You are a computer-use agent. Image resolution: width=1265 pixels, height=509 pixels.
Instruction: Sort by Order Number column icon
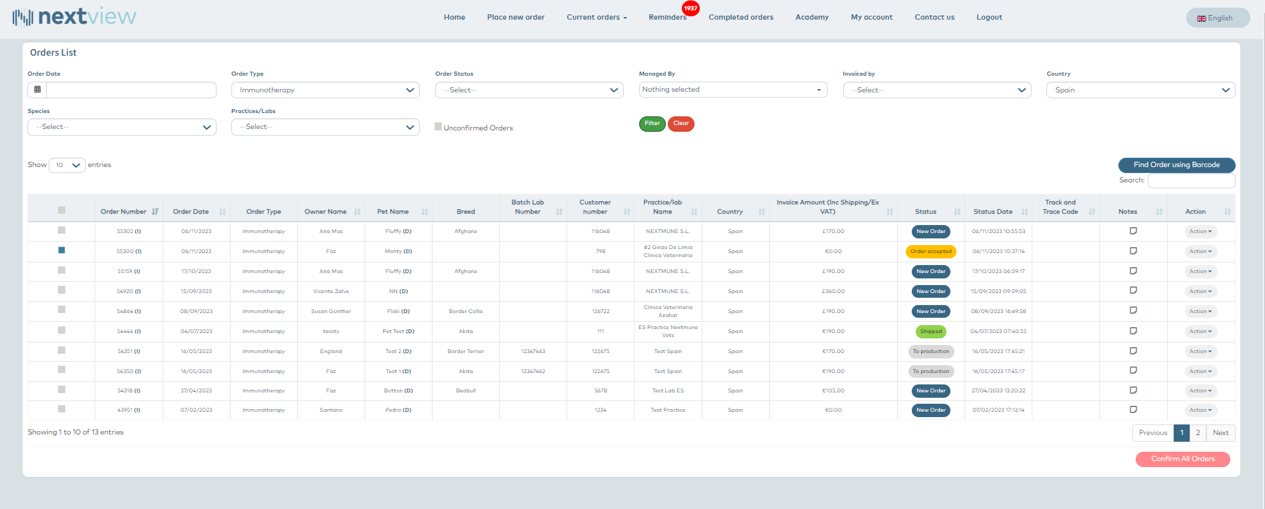155,212
